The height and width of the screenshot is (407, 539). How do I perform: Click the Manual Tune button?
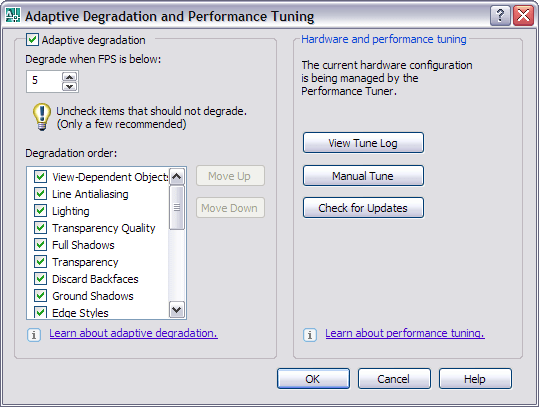coord(363,176)
